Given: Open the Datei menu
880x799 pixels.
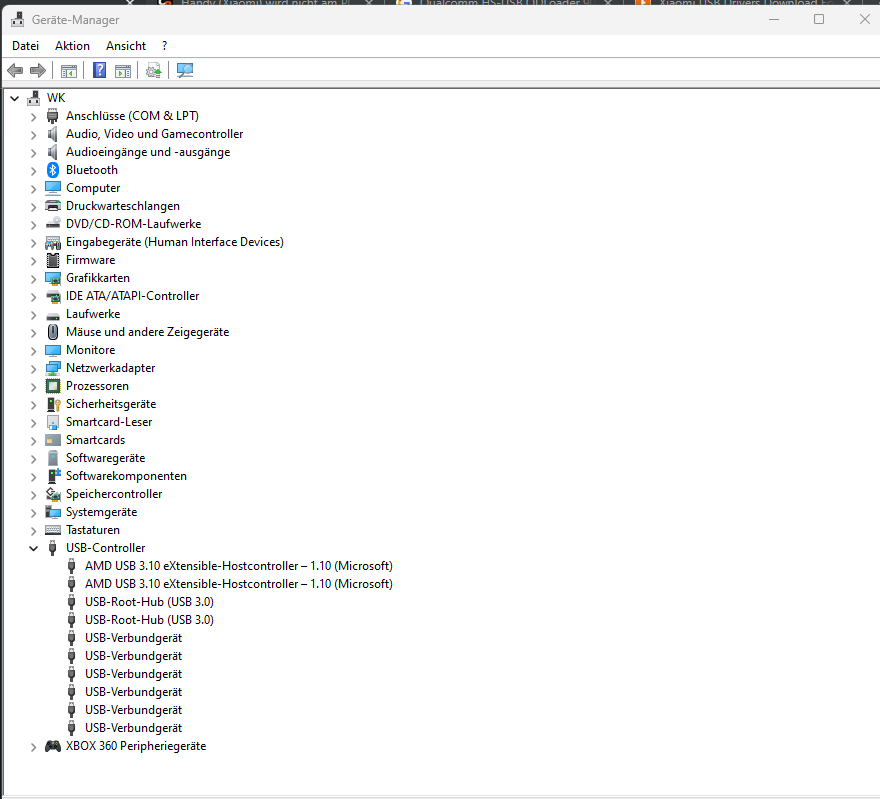Looking at the screenshot, I should coord(25,46).
